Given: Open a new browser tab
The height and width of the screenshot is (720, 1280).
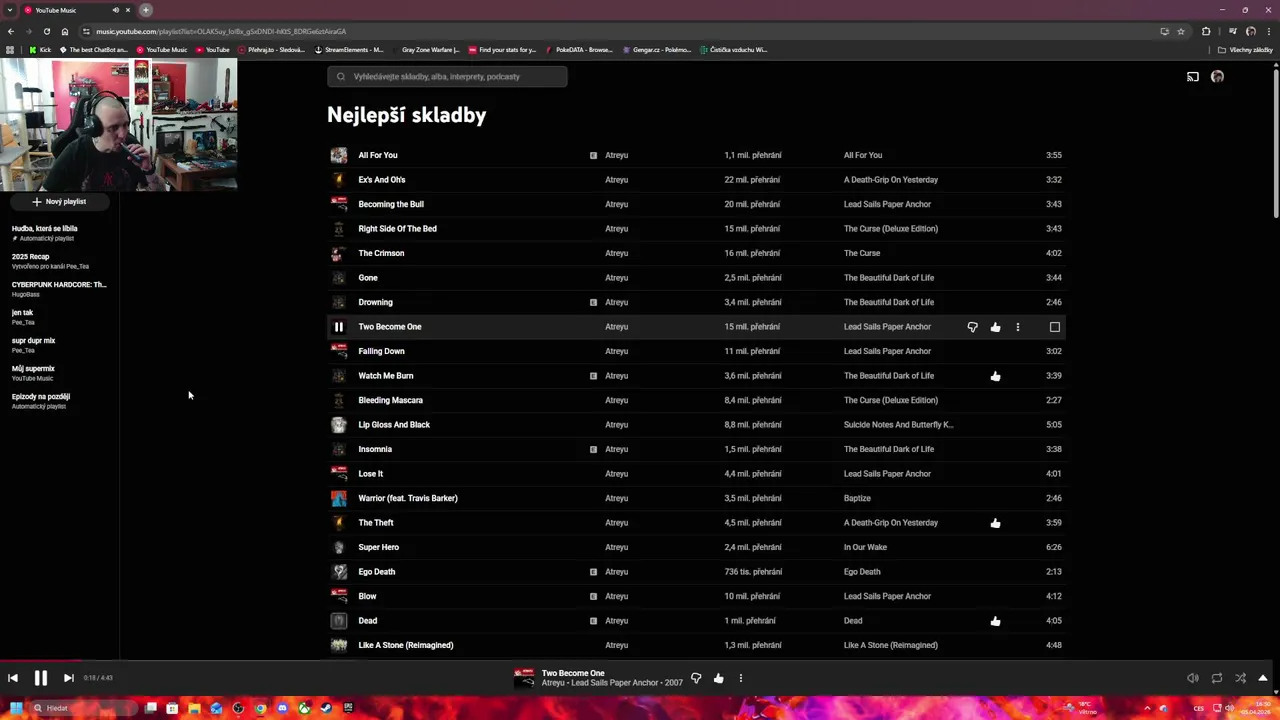Looking at the screenshot, I should (x=146, y=10).
